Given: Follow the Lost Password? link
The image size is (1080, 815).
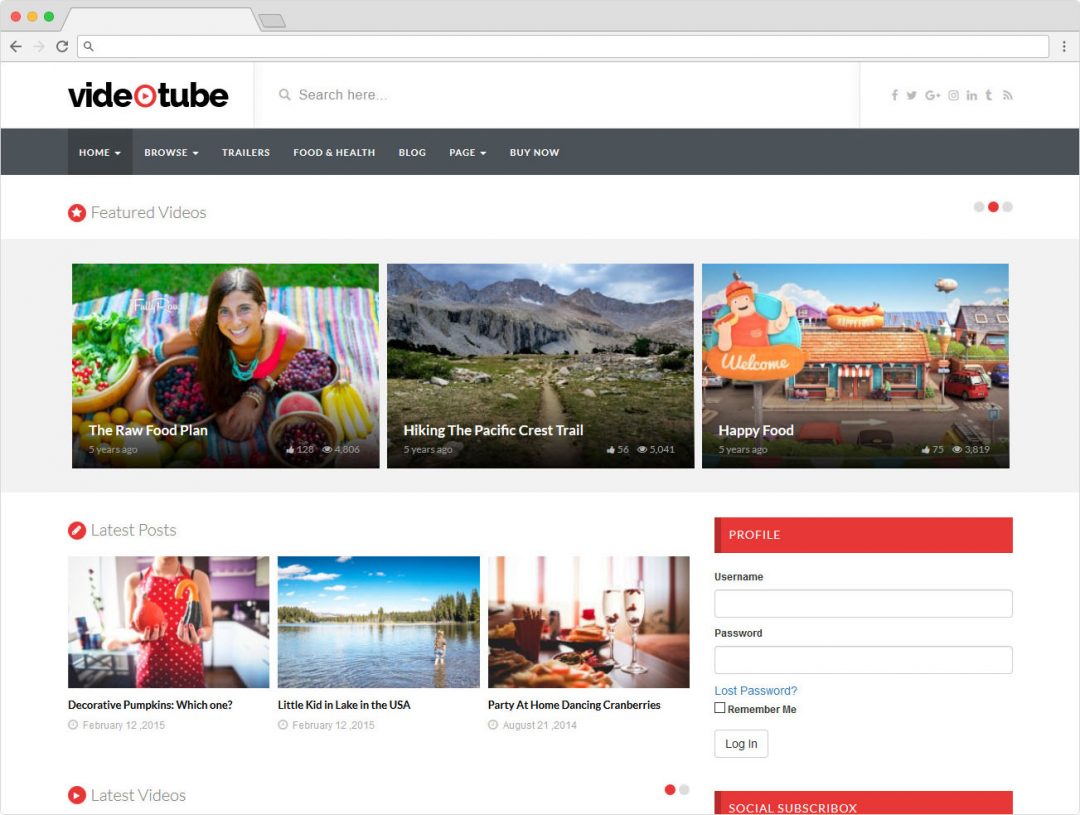Looking at the screenshot, I should click(755, 691).
